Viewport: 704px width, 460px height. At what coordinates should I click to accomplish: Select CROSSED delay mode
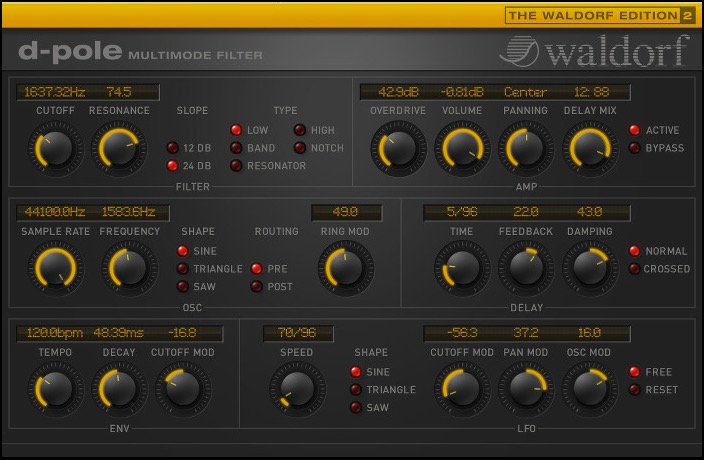coord(634,269)
